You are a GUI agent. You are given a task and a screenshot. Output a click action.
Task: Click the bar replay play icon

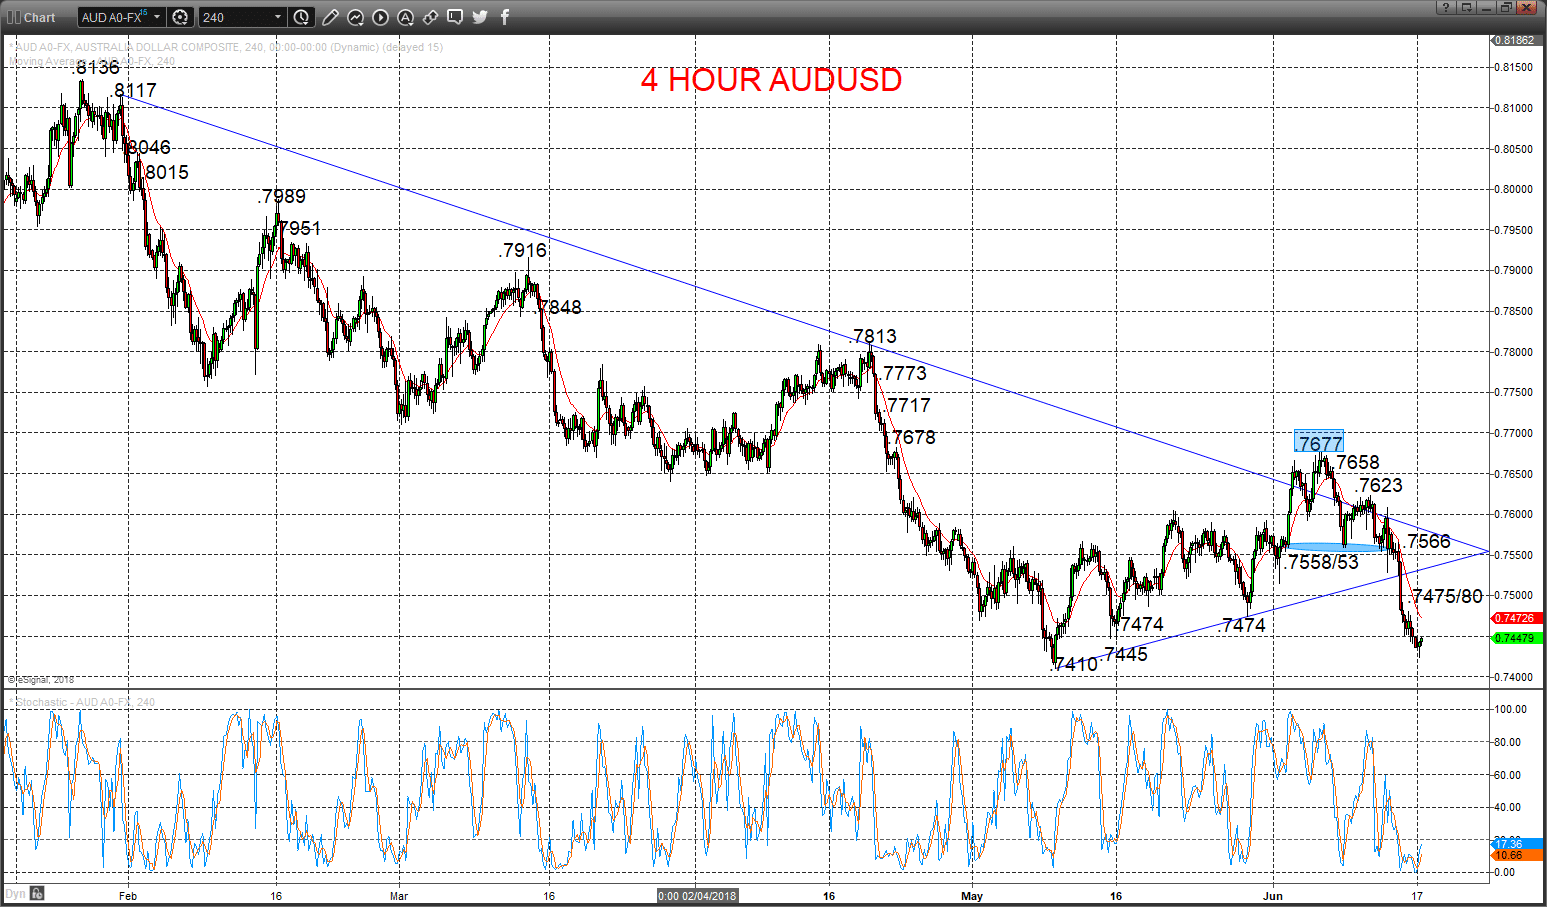(381, 17)
